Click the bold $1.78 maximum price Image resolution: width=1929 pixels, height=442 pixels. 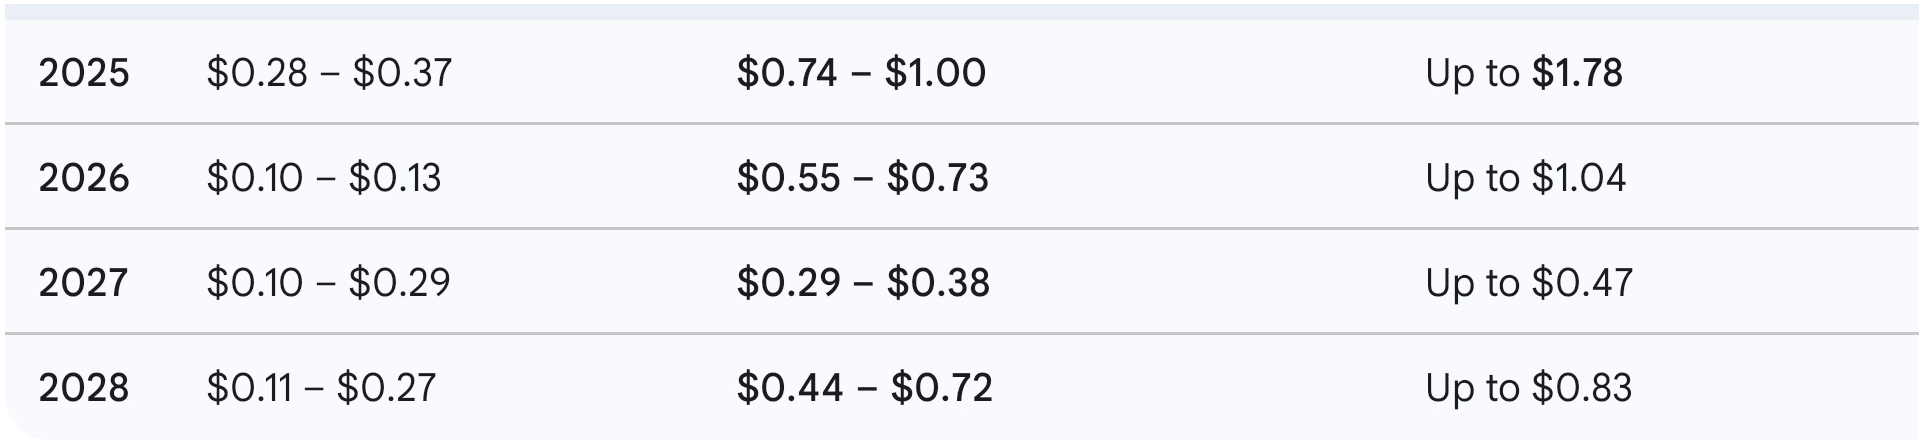tap(1577, 73)
